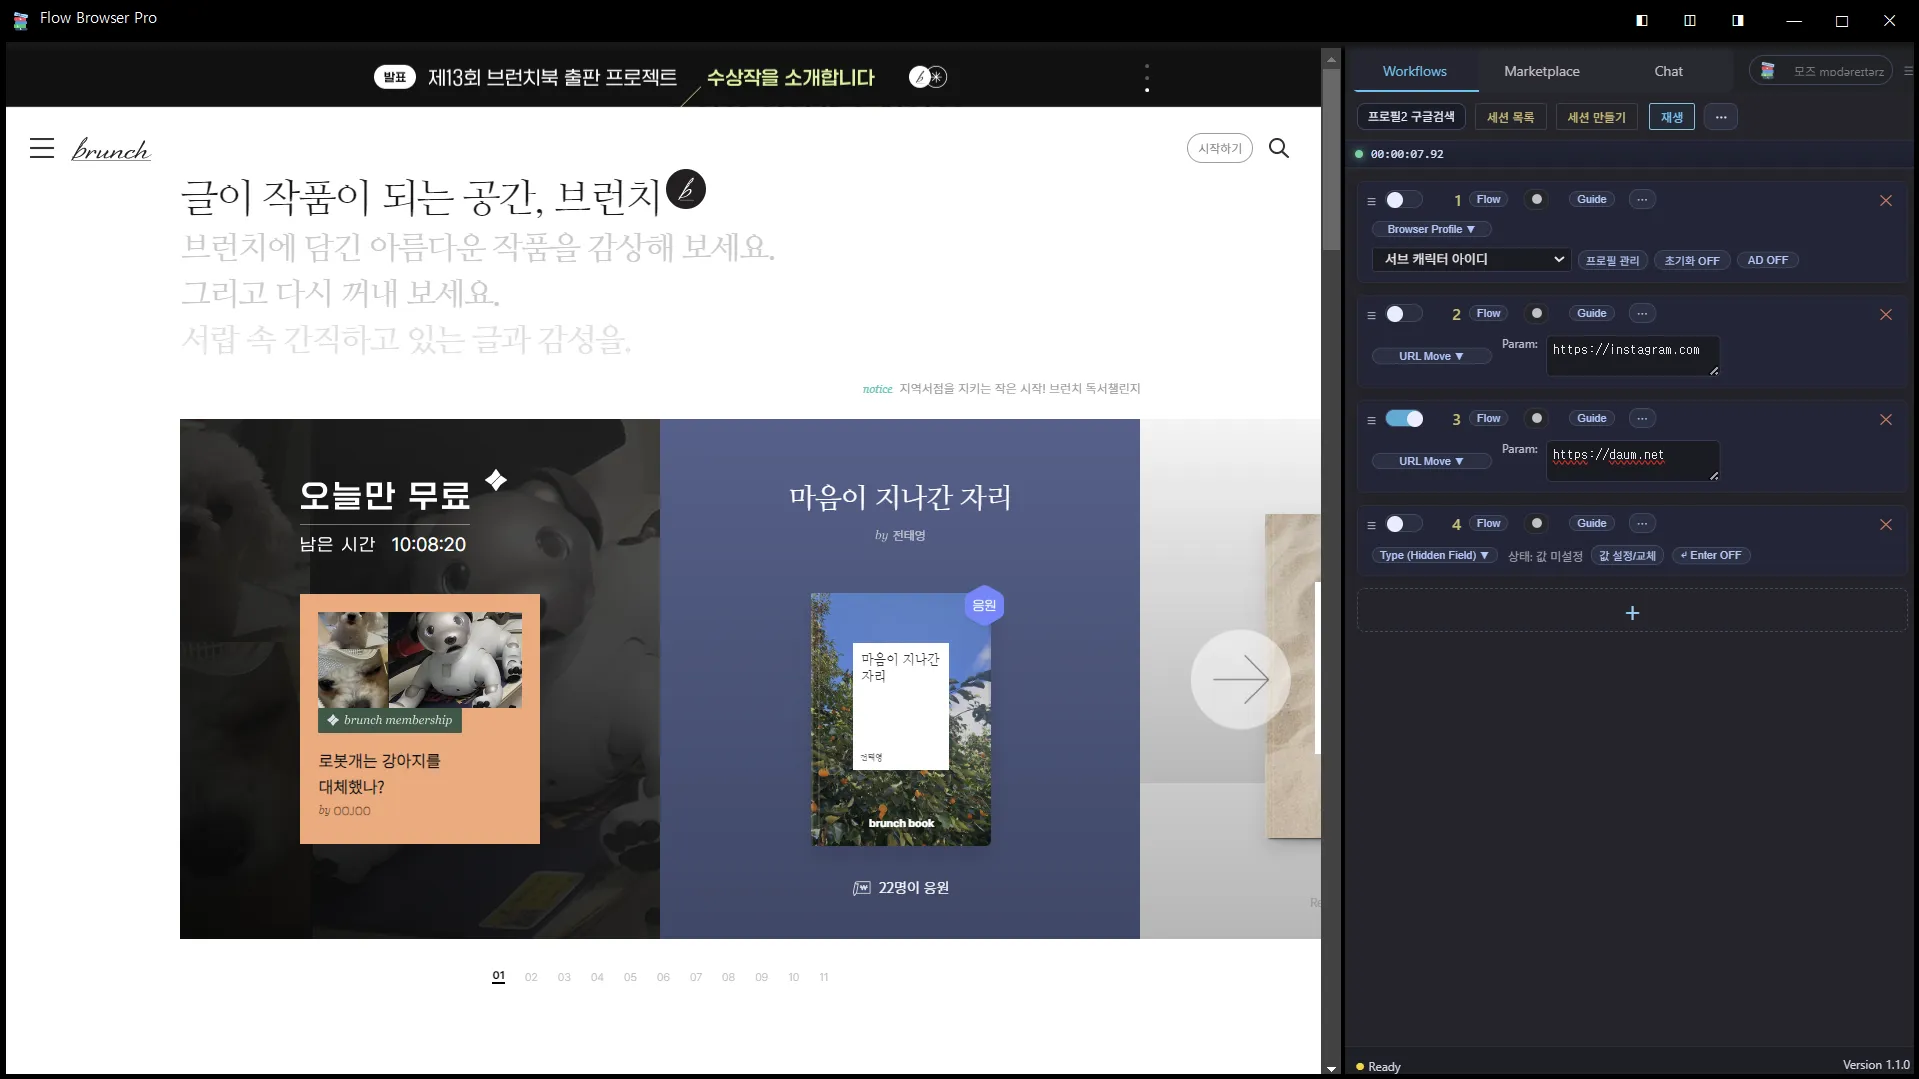Open the brunch hamburger menu icon

pyautogui.click(x=41, y=147)
